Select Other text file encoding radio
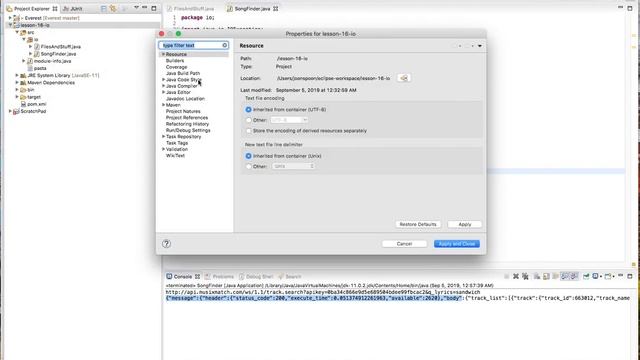640x360 pixels. [249, 120]
